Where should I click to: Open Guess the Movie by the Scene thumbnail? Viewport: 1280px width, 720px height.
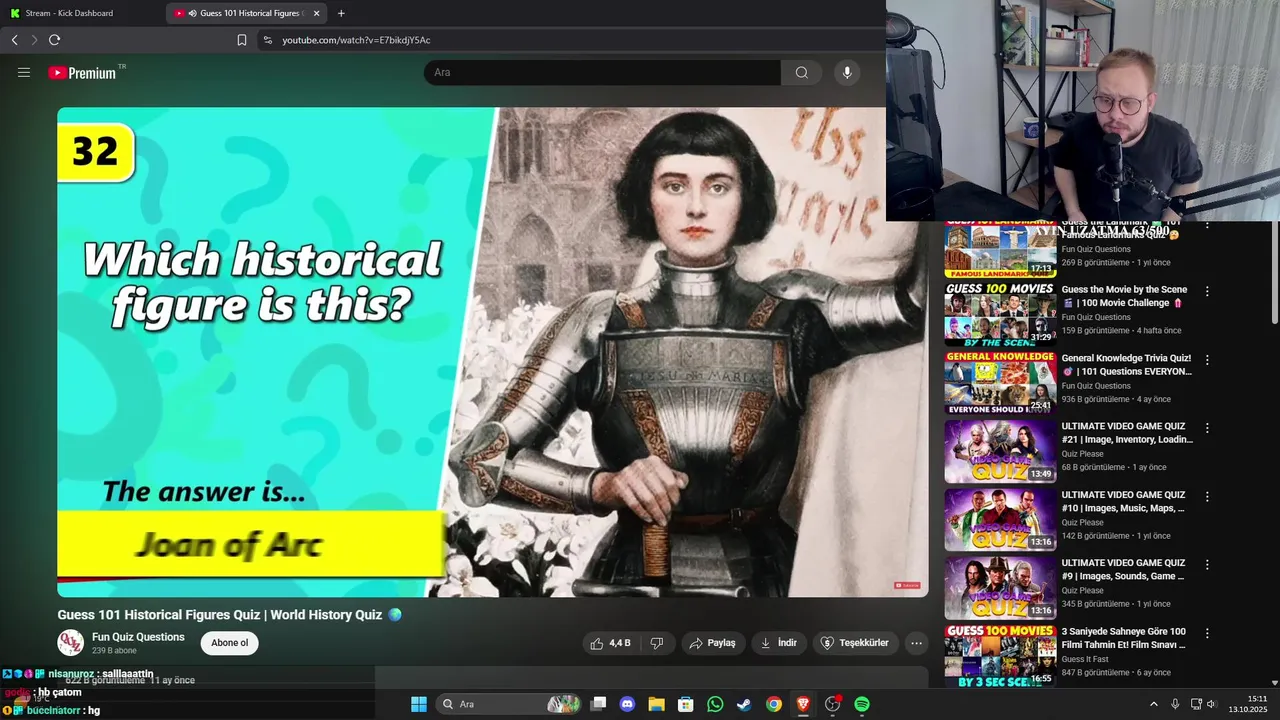(x=1000, y=314)
